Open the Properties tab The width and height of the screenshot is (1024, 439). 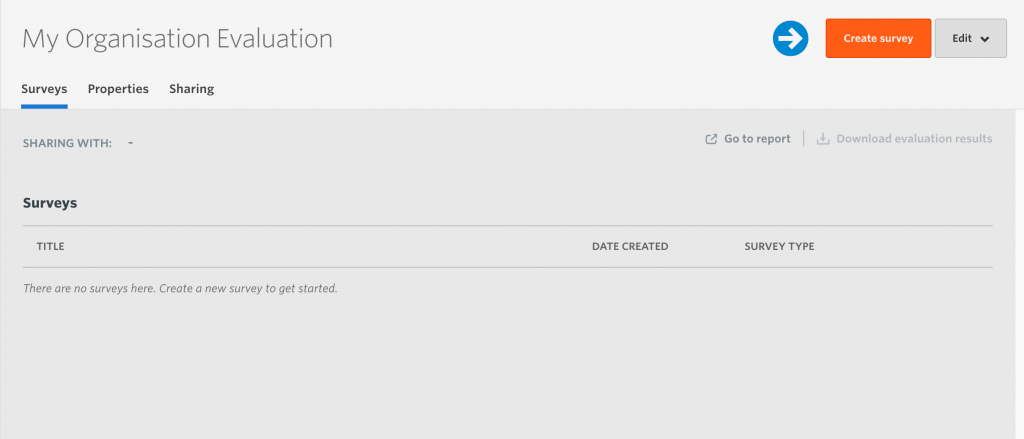118,89
